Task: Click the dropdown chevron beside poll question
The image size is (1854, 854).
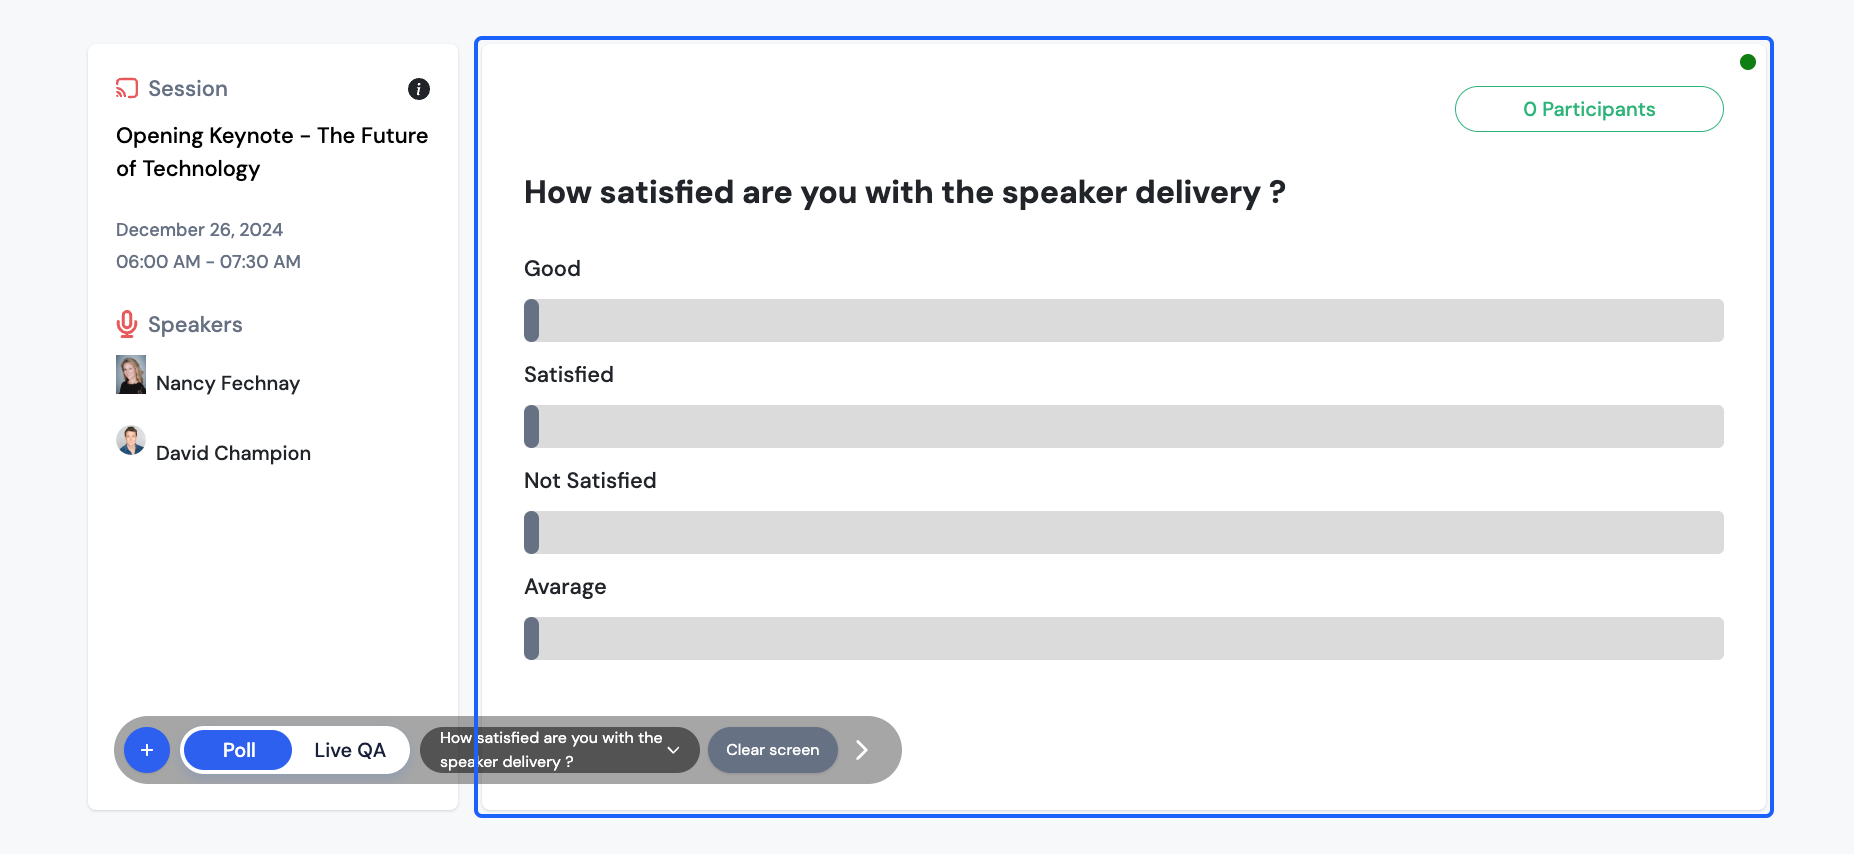Action: [x=674, y=750]
